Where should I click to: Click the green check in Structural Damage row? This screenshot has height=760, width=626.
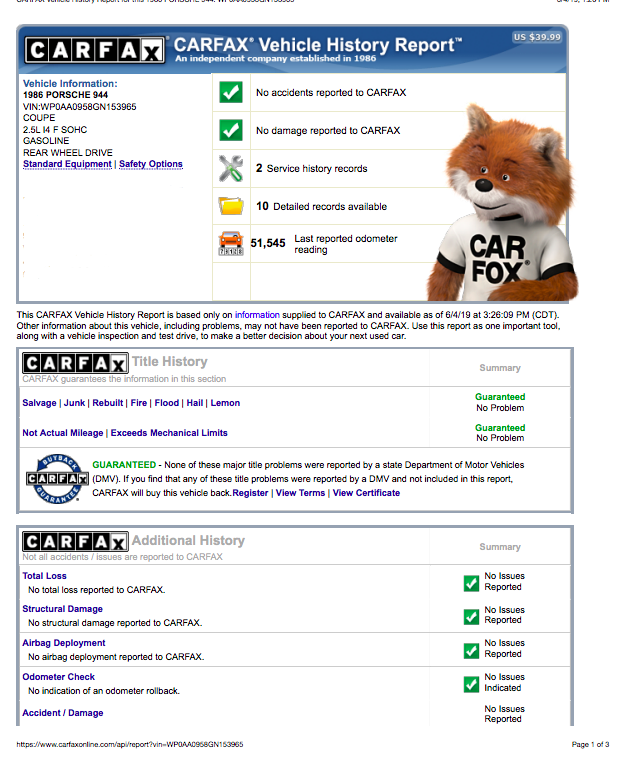471,617
